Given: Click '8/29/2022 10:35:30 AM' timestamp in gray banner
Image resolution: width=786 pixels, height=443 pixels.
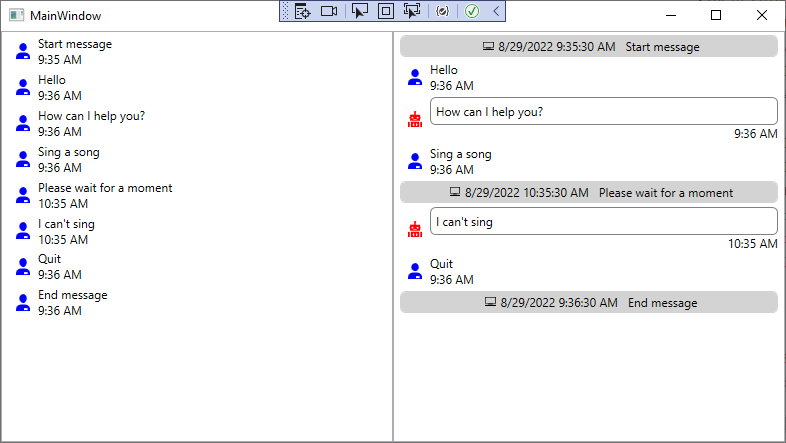Looking at the screenshot, I should [x=526, y=192].
